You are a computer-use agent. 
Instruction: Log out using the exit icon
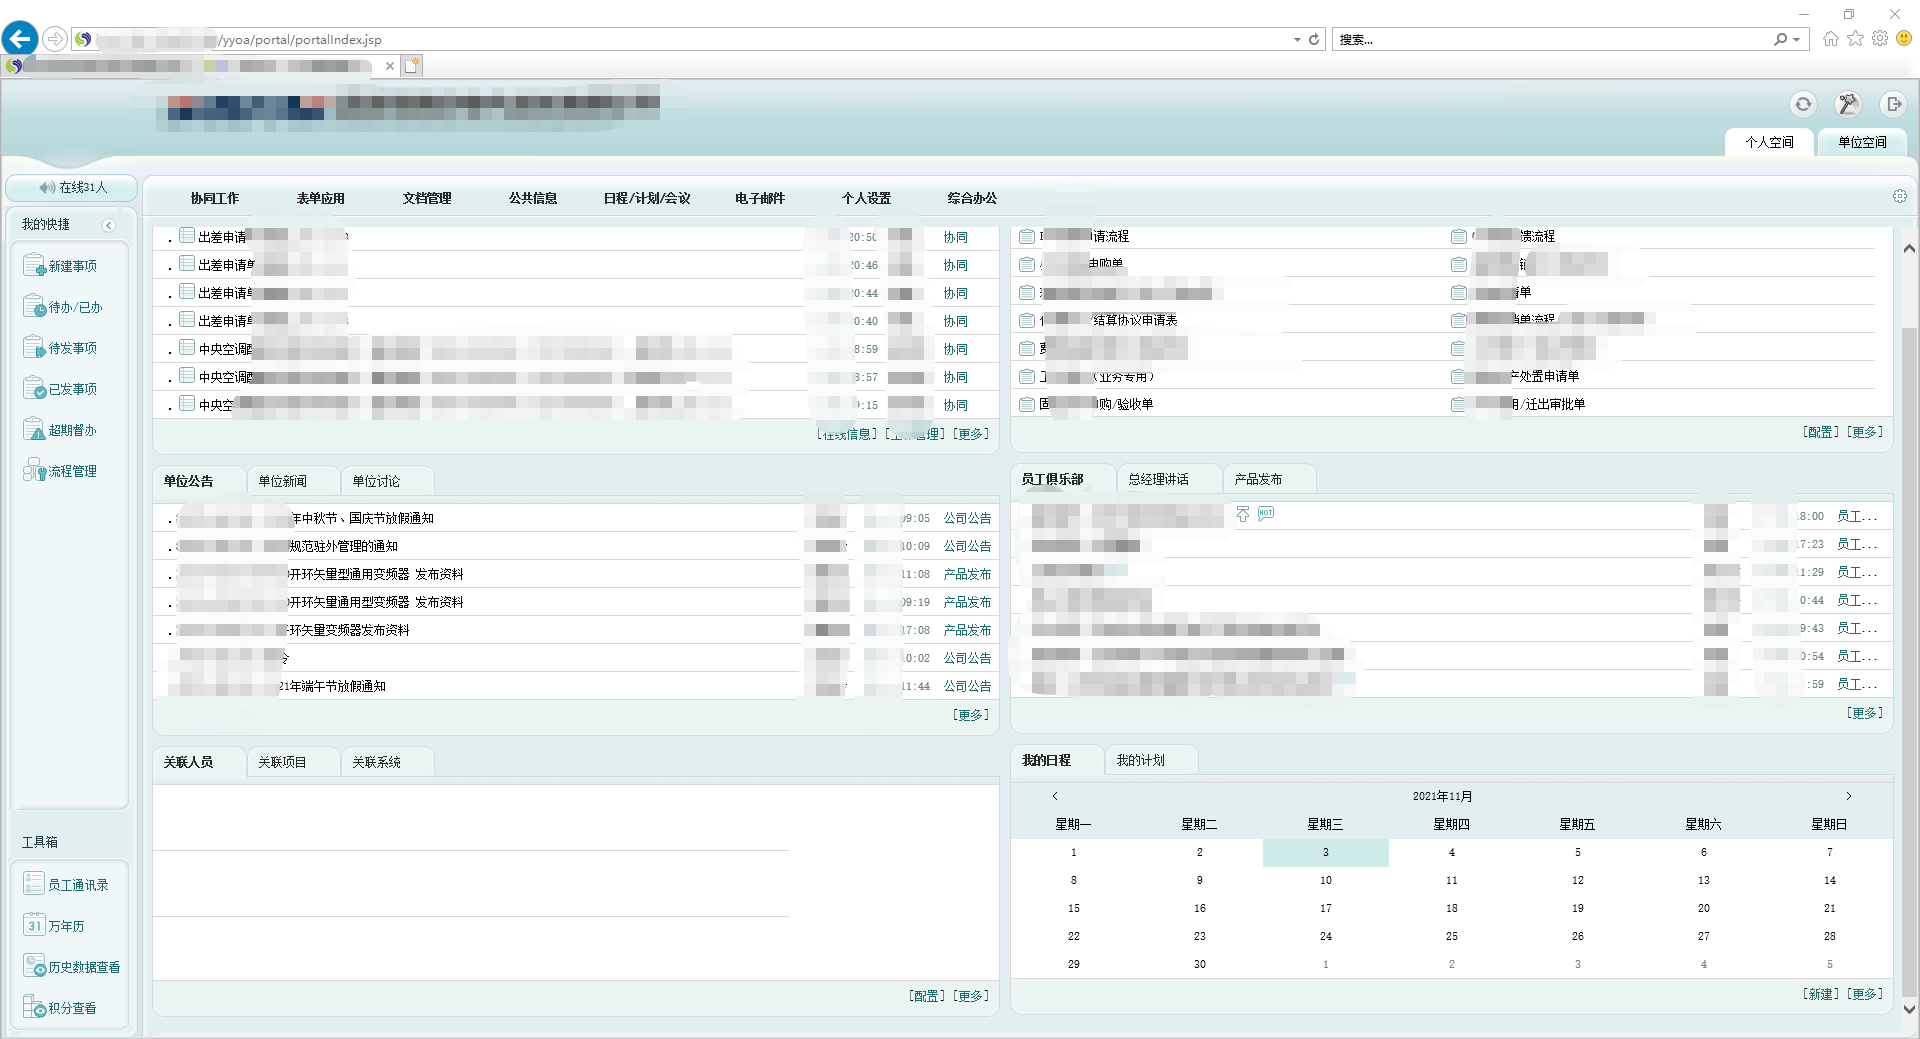(x=1893, y=104)
